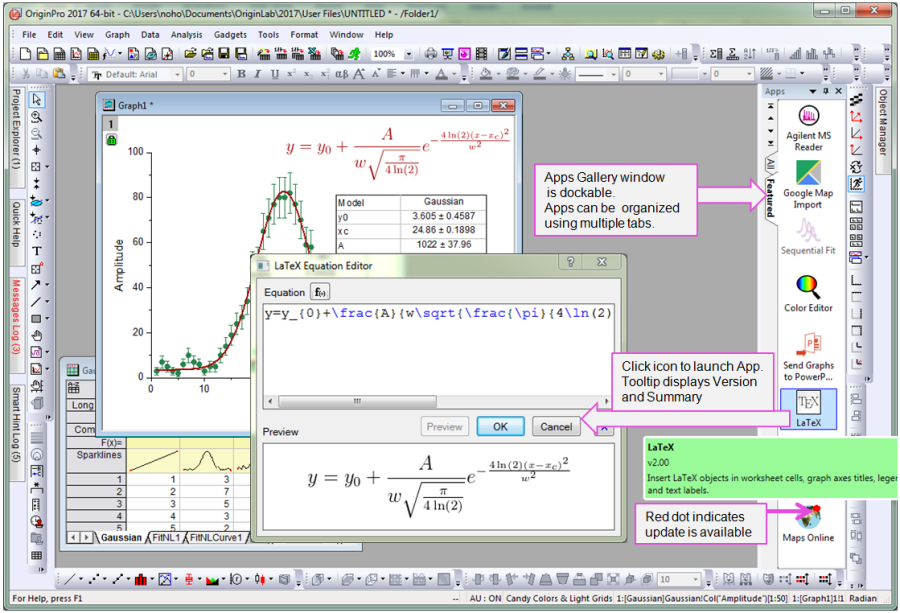Select the Pointer tool in the tools toolbar

click(x=37, y=100)
